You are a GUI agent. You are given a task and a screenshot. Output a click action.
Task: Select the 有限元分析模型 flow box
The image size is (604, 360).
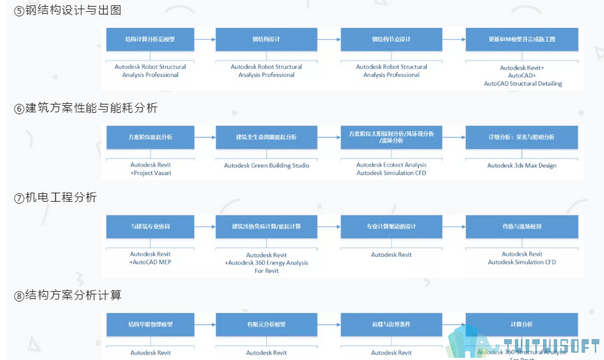click(266, 324)
